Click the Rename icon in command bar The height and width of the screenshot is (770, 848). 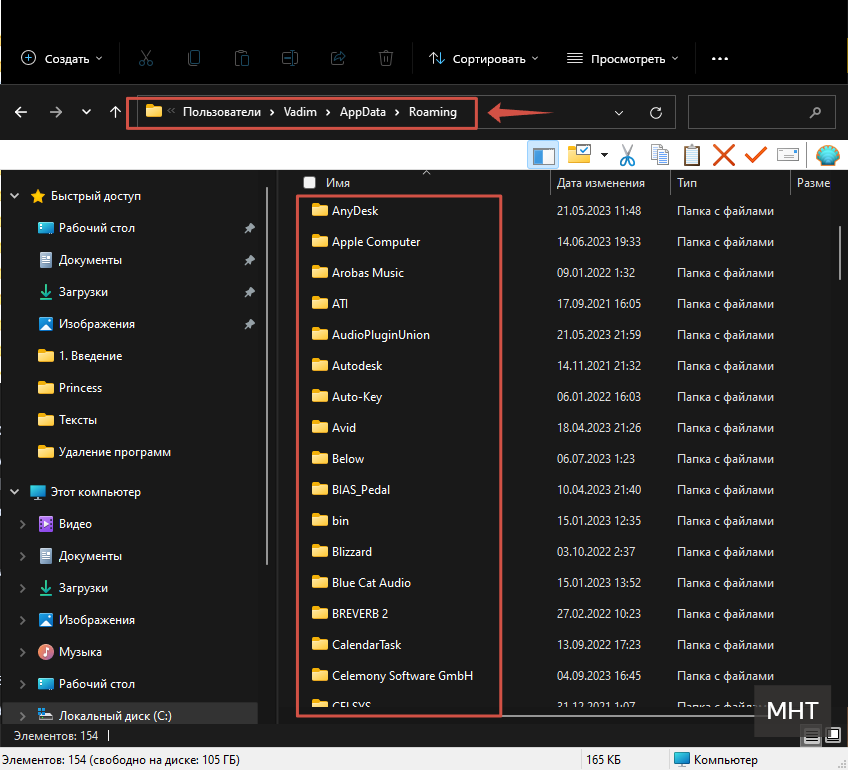(290, 58)
